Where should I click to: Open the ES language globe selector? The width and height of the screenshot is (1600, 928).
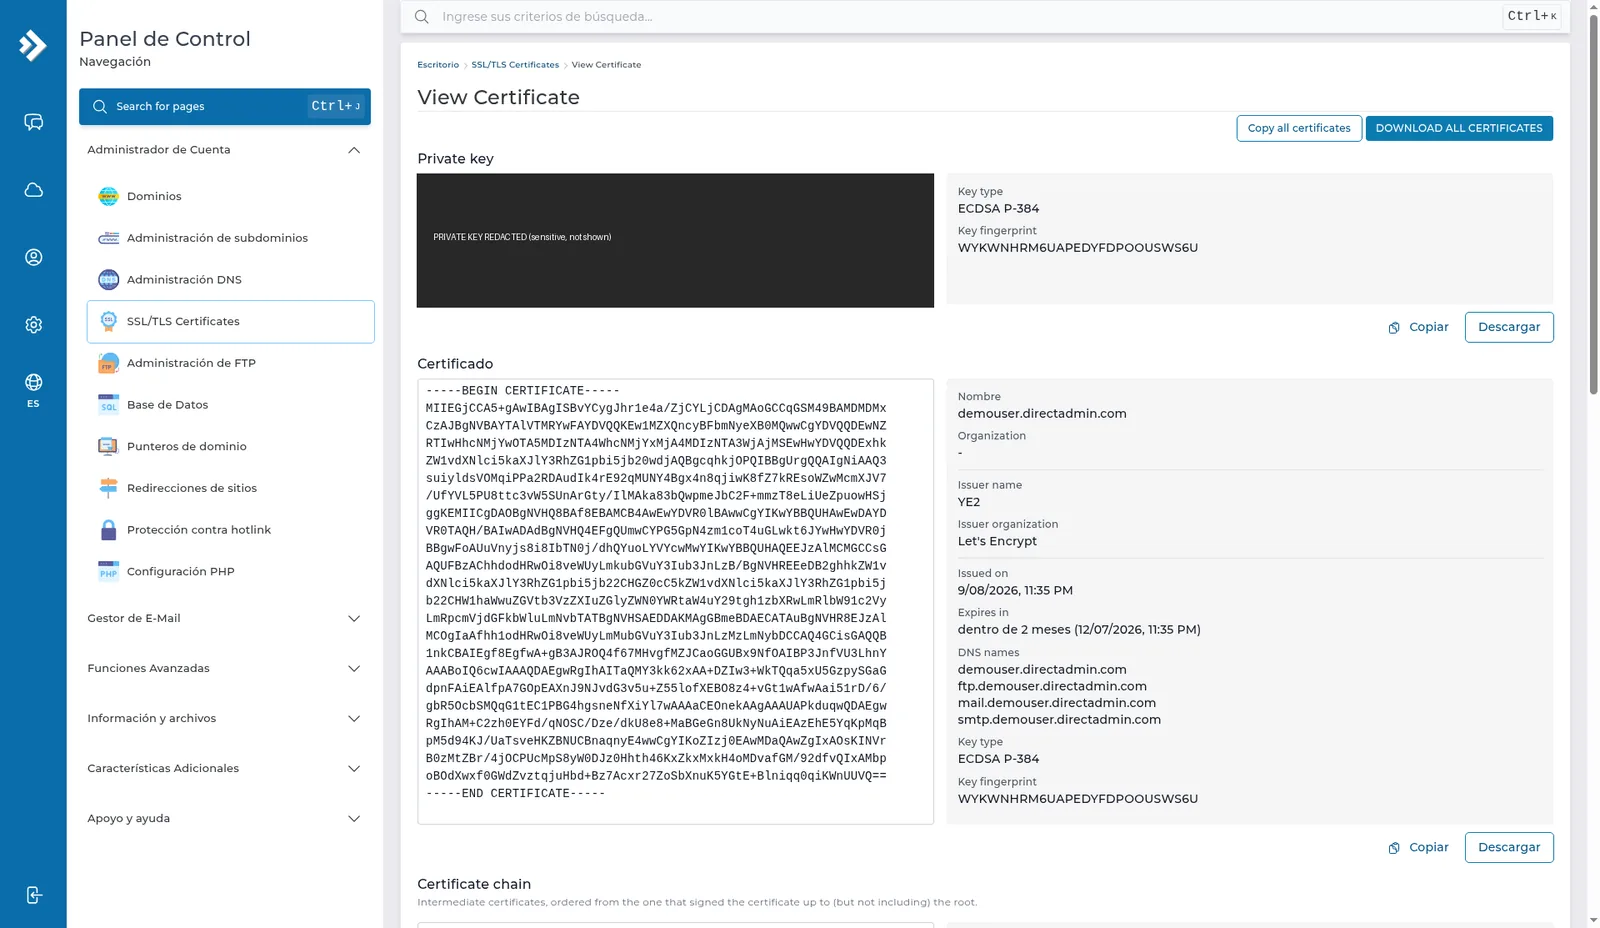(x=33, y=389)
